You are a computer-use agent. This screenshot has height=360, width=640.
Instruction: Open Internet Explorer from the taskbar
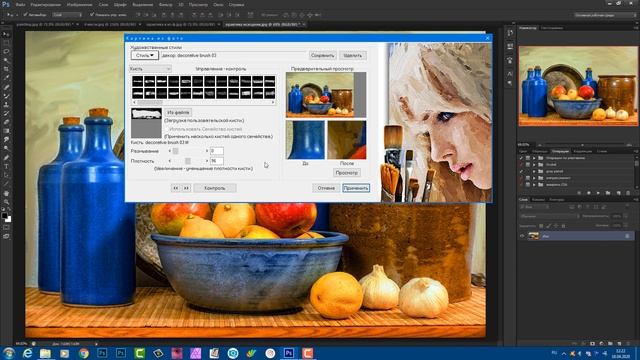click(27, 353)
